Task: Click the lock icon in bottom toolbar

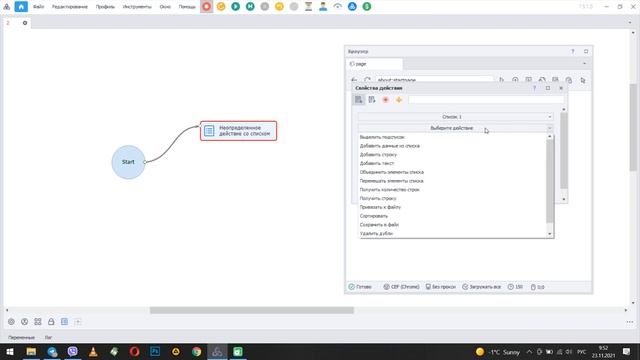Action: pos(51,322)
